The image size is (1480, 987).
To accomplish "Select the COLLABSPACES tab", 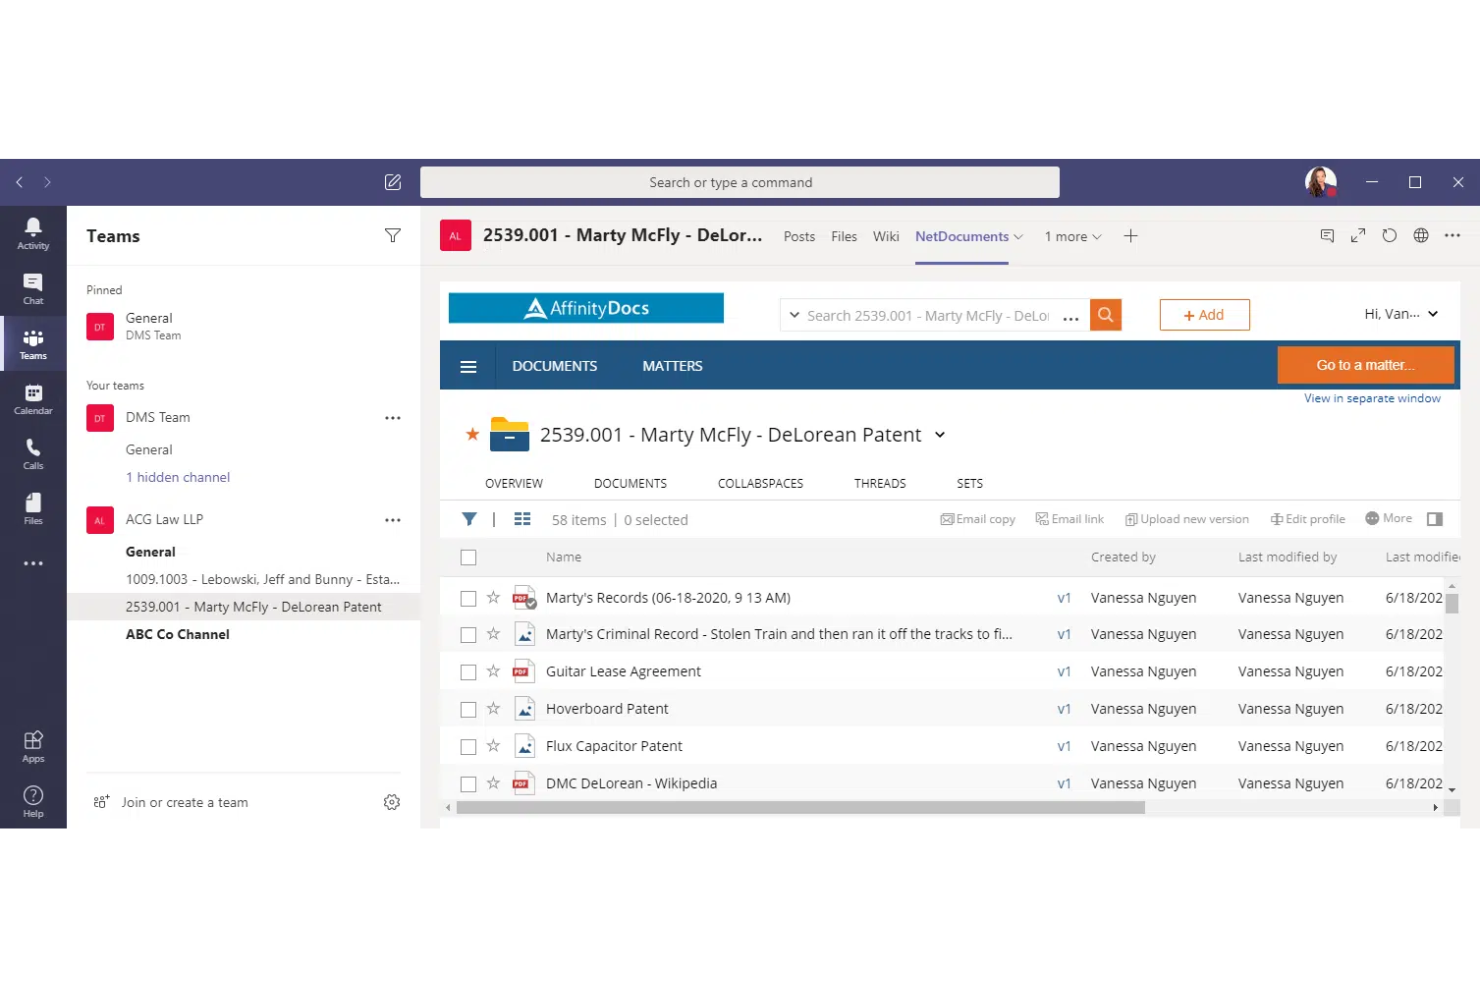I will [x=760, y=483].
